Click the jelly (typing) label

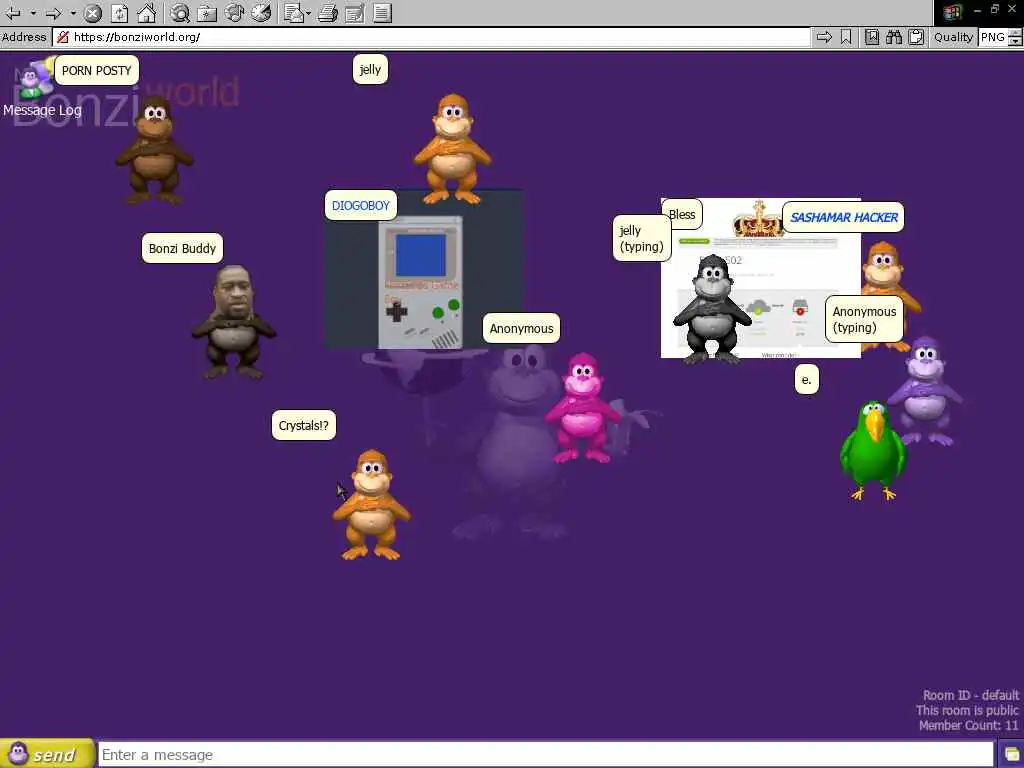[x=641, y=238]
